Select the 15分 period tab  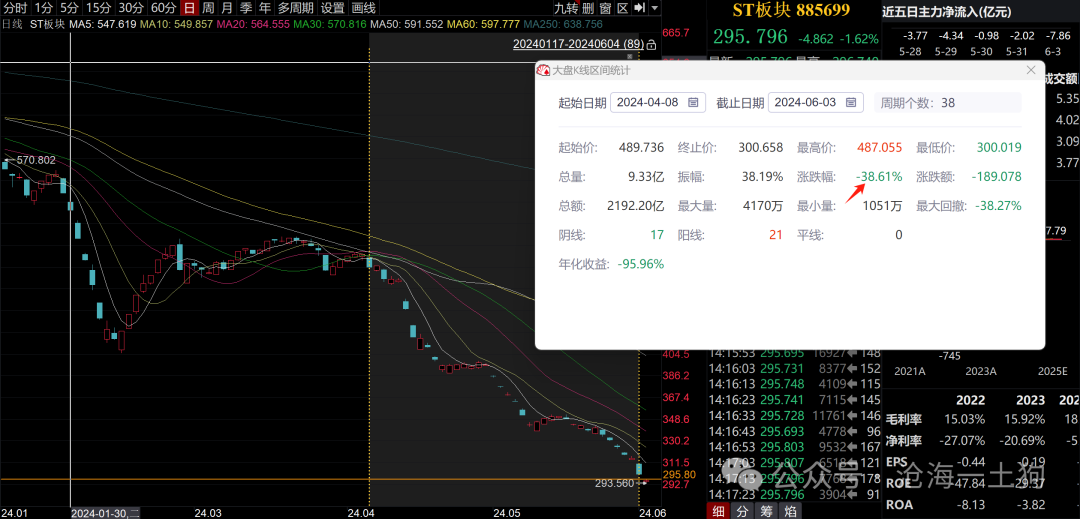click(x=98, y=8)
